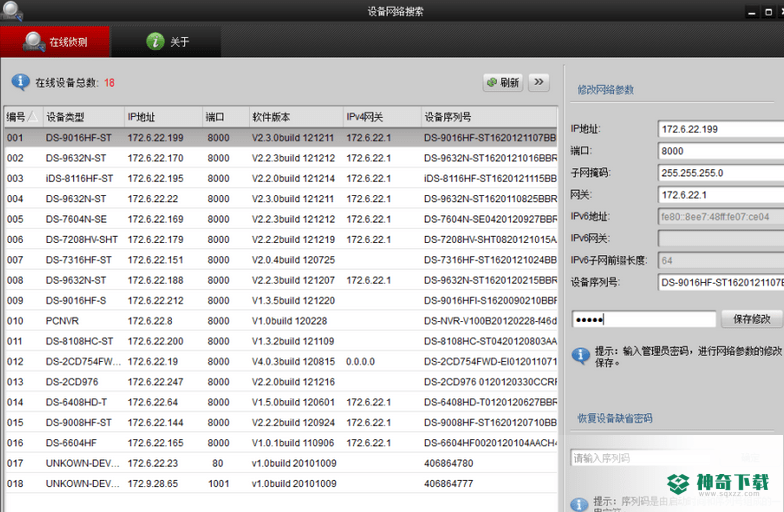
Task: Select row 013 DS-2CD976
Action: pos(281,382)
